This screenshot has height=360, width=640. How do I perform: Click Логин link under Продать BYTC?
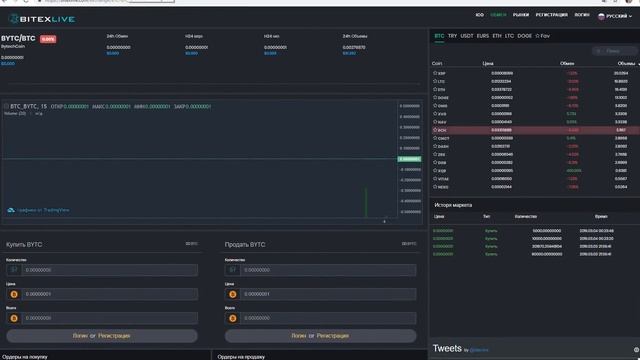pos(299,336)
